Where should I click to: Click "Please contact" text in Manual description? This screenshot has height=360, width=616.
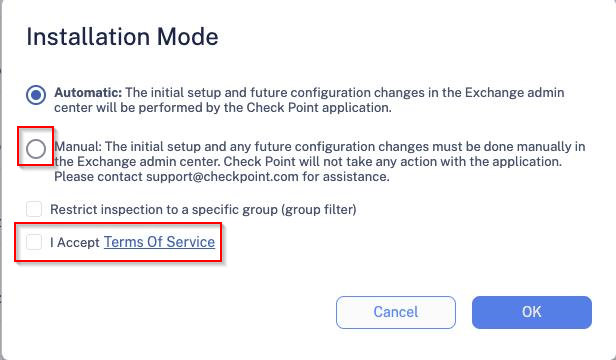pos(98,177)
